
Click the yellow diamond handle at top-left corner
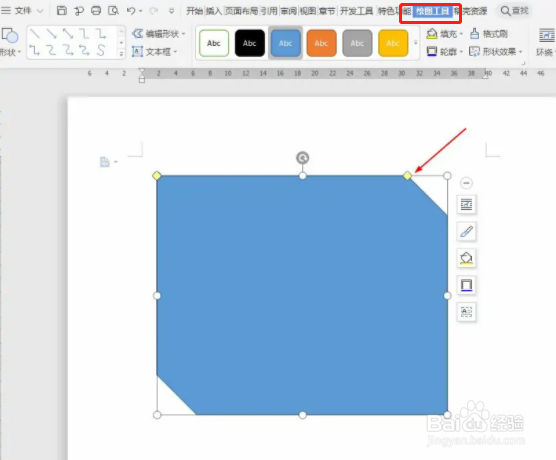(157, 176)
